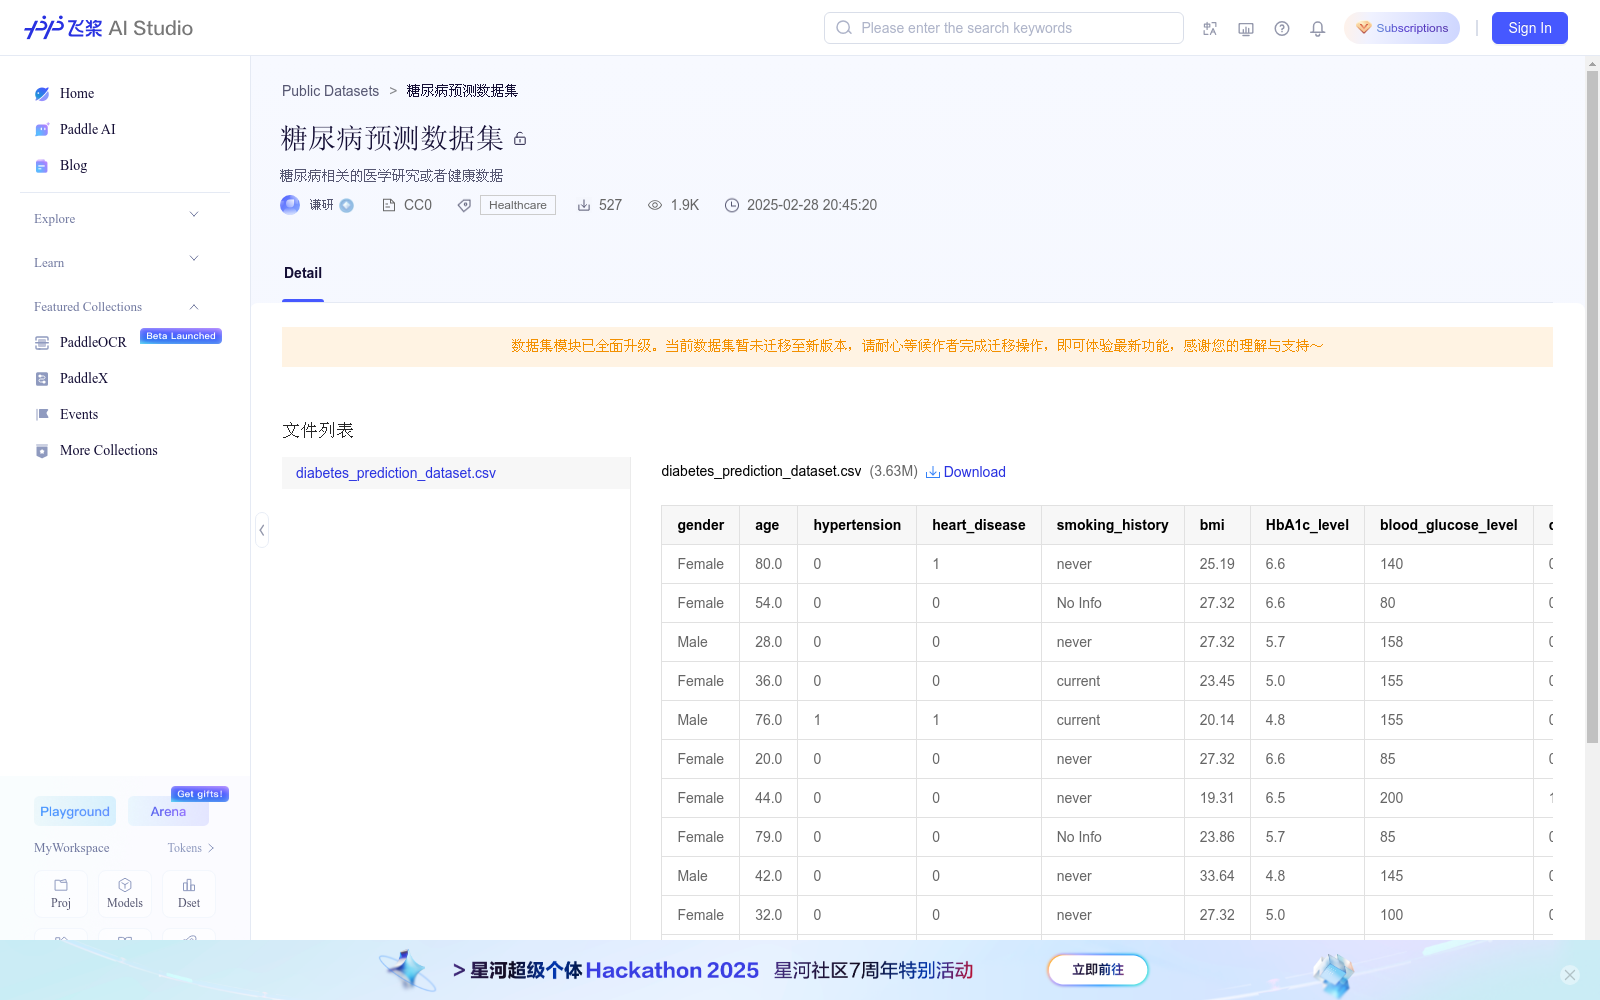Screen dimensions: 1600x1000
Task: Open PaddleX collection
Action: 84,378
